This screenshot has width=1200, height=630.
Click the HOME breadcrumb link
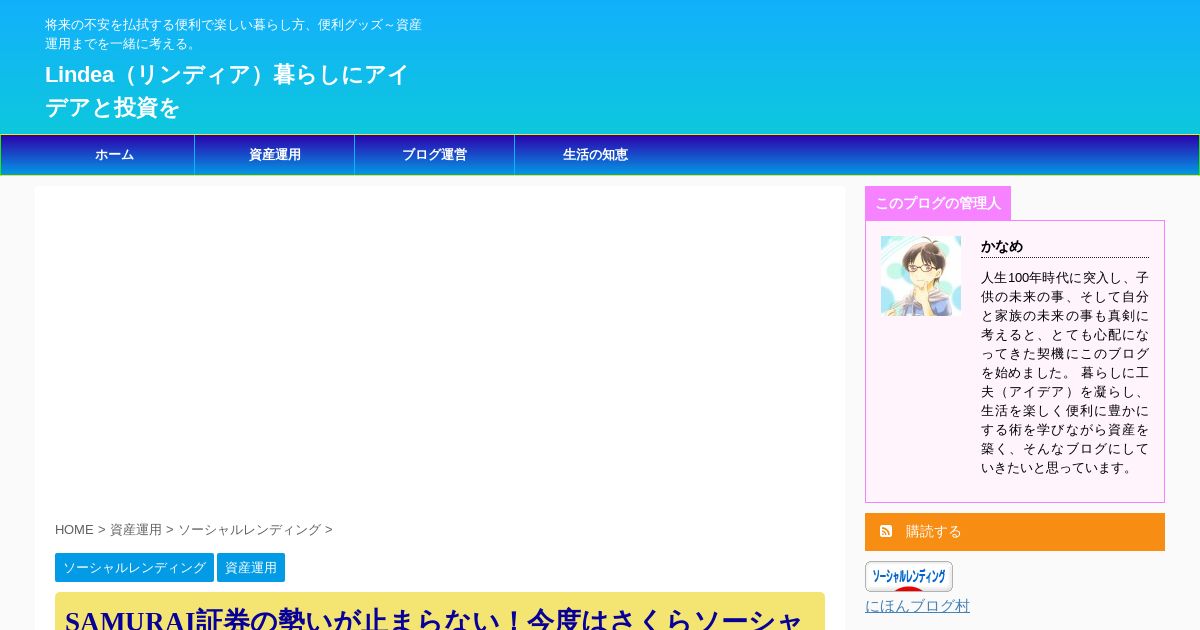(74, 530)
